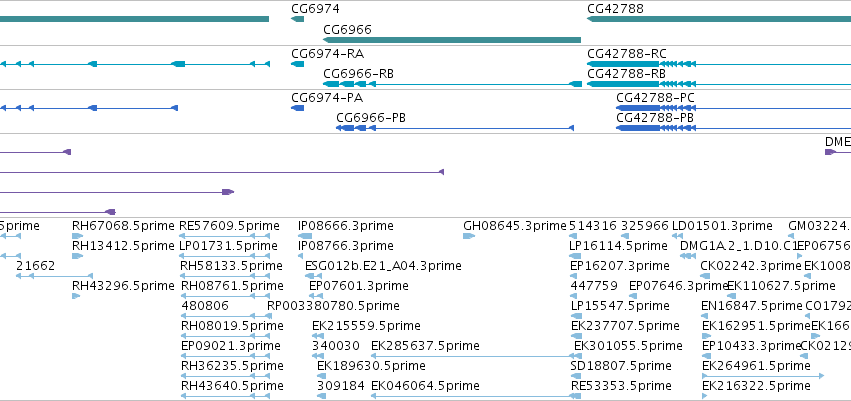Open label RP003380780.5prime
The height and width of the screenshot is (401, 851).
click(x=333, y=306)
